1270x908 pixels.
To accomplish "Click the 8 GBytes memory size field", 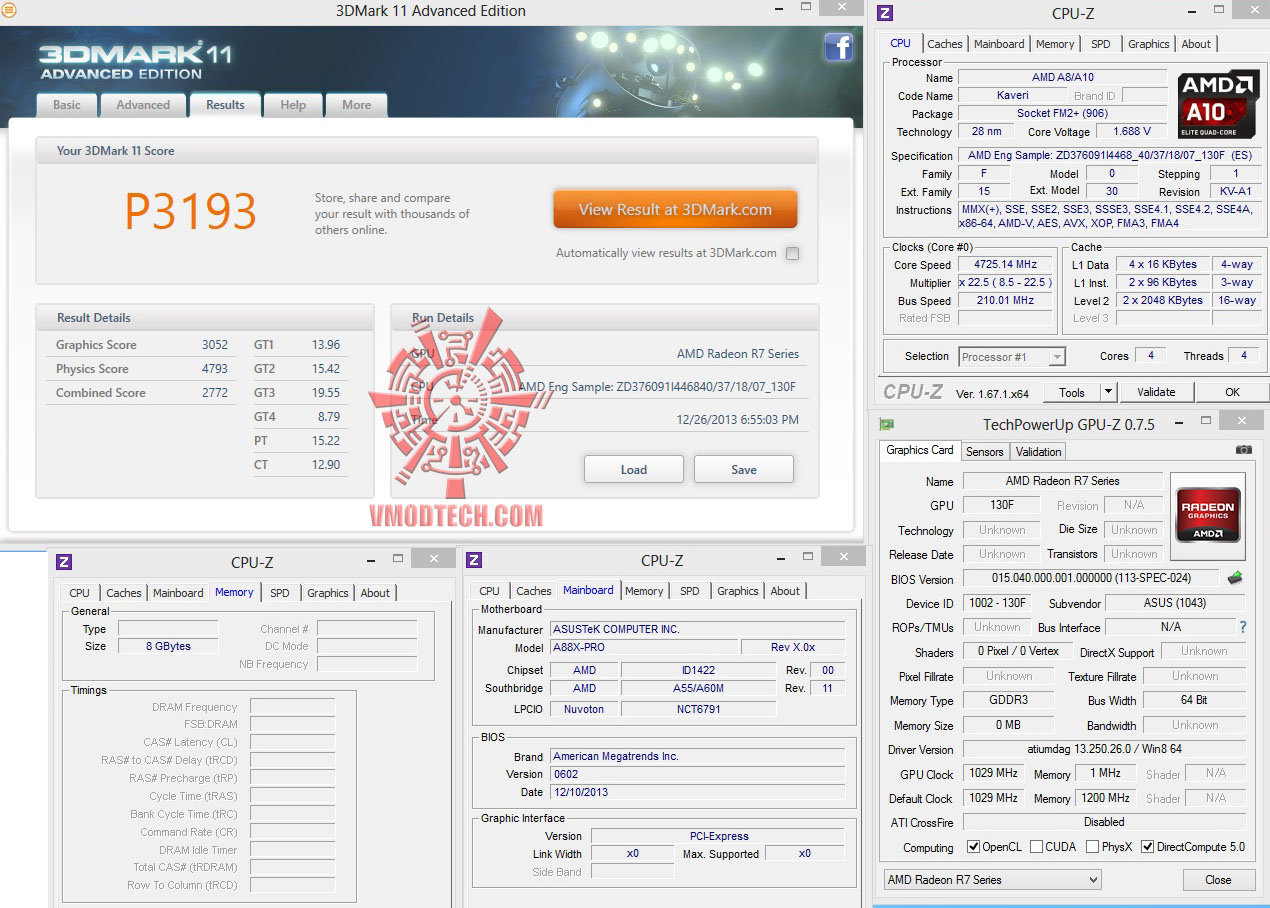I will click(x=168, y=646).
